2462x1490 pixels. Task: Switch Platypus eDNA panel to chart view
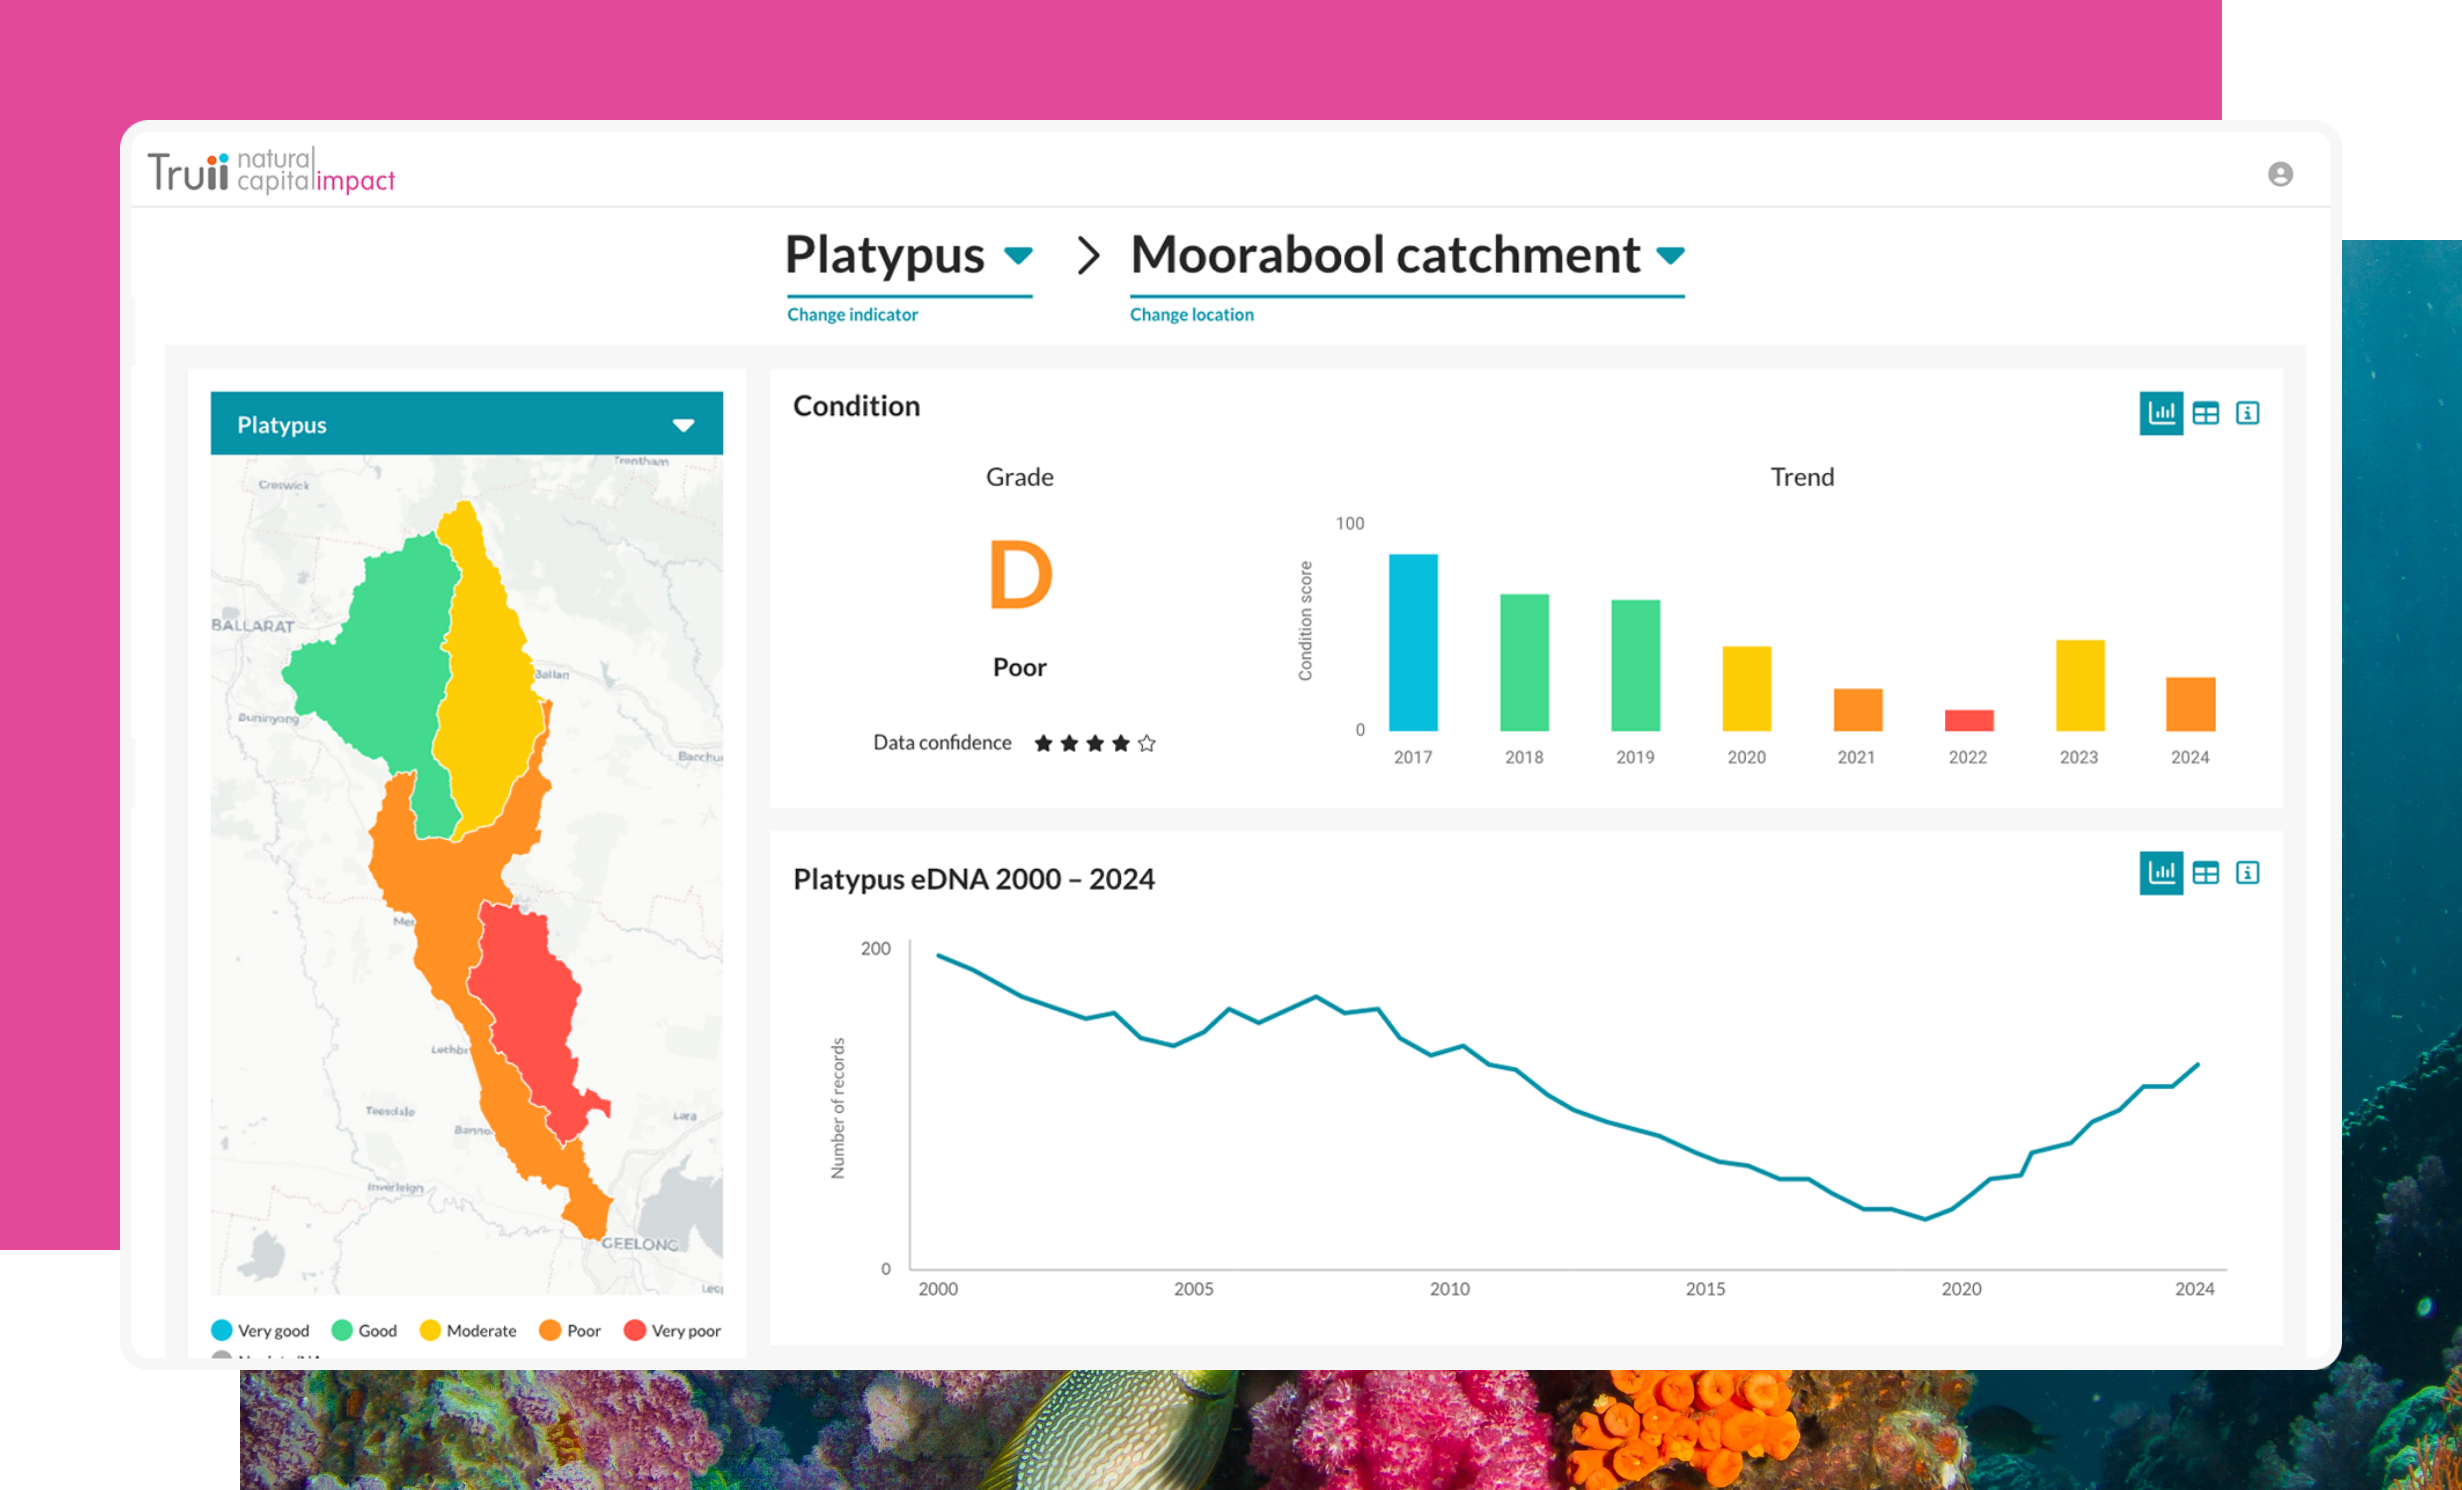[2161, 873]
